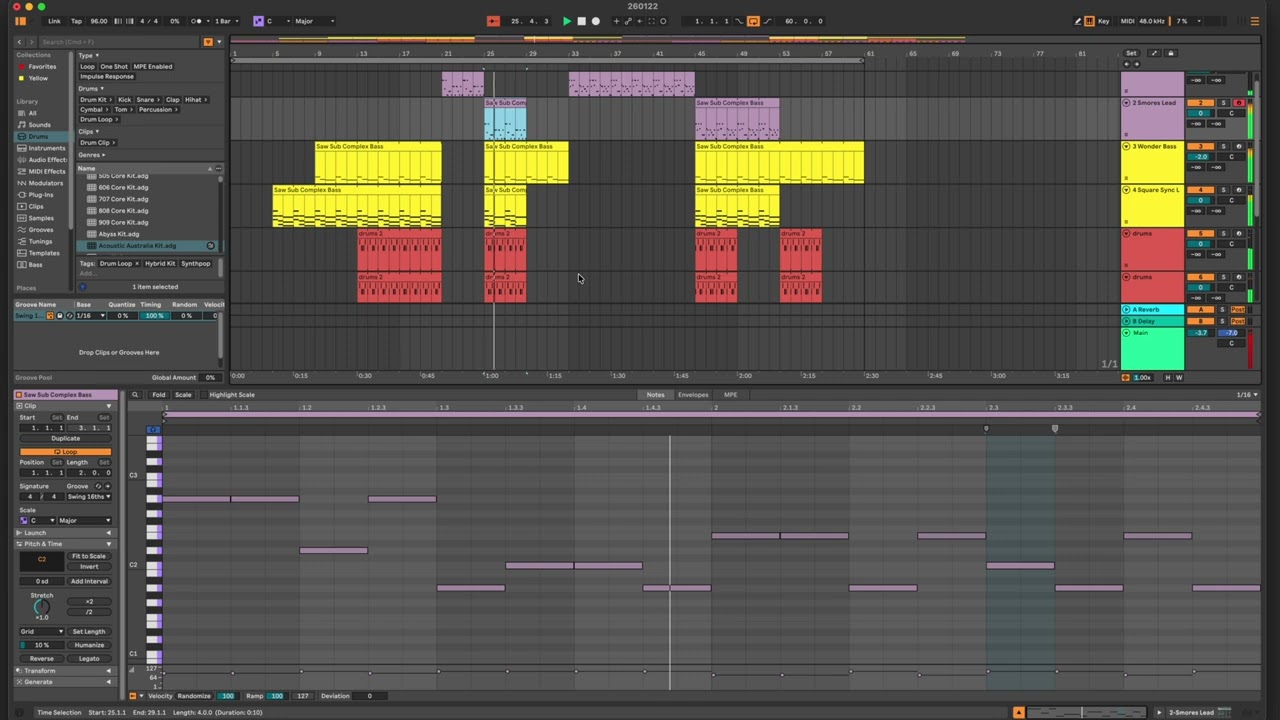
Task: Click the MIDI map mode button
Action: pos(1127,21)
